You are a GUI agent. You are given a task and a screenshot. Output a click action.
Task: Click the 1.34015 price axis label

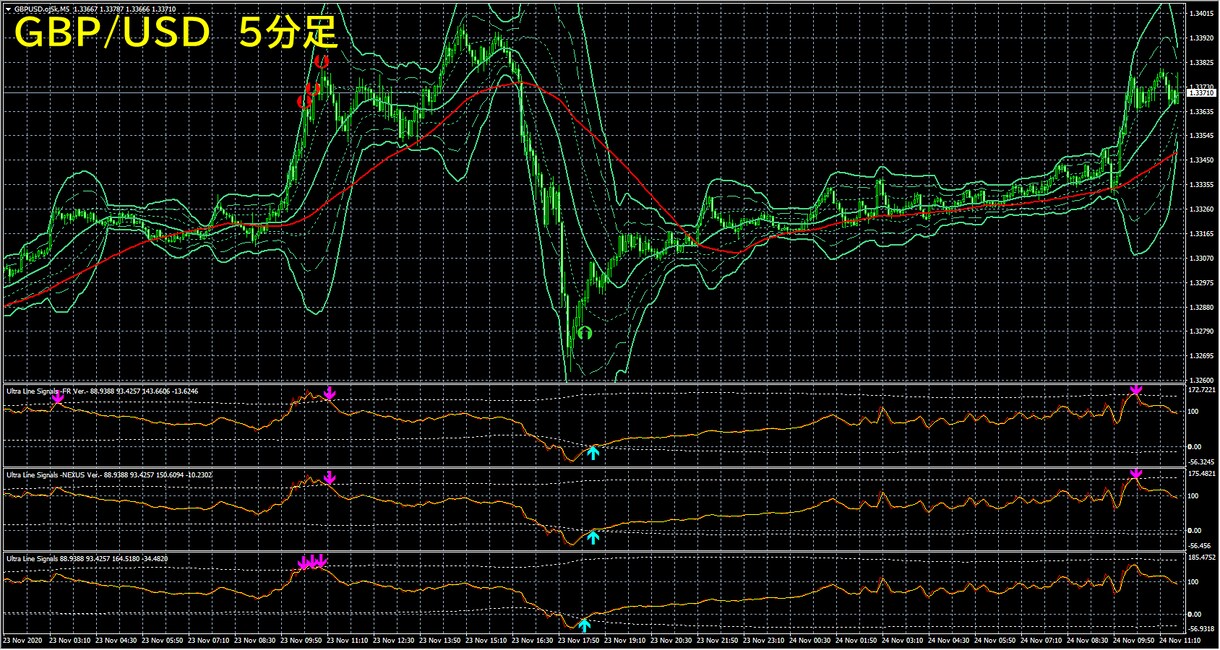[x=1202, y=14]
